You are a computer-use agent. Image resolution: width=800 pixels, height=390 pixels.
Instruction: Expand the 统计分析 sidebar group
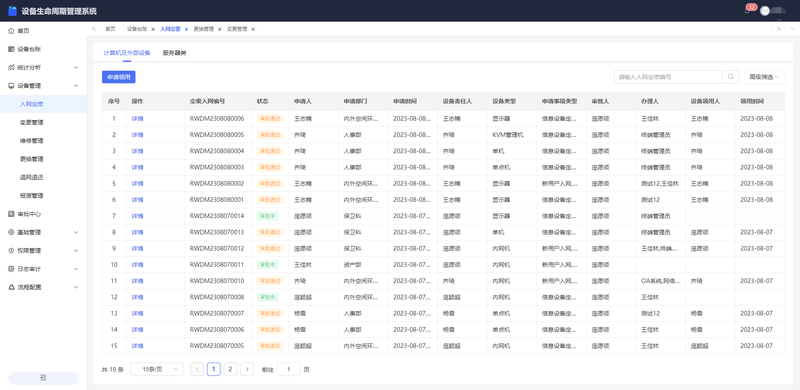(76, 67)
